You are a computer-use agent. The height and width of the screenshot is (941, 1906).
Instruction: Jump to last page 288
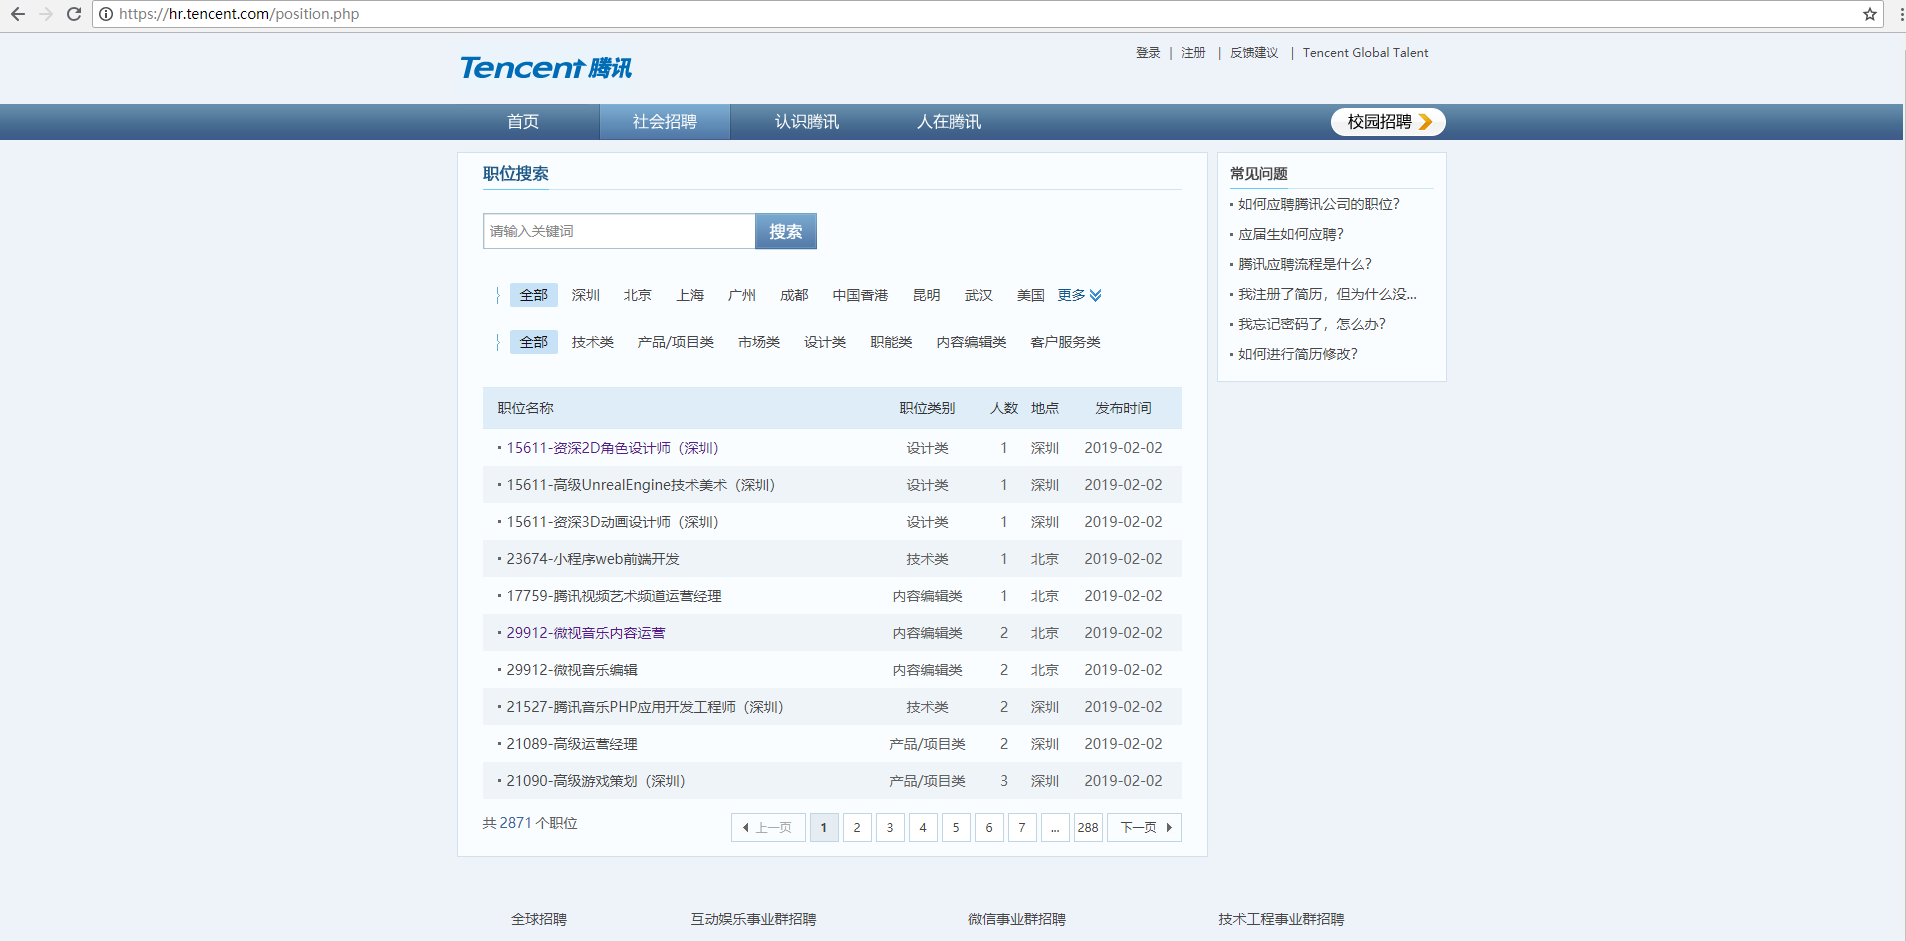tap(1088, 828)
